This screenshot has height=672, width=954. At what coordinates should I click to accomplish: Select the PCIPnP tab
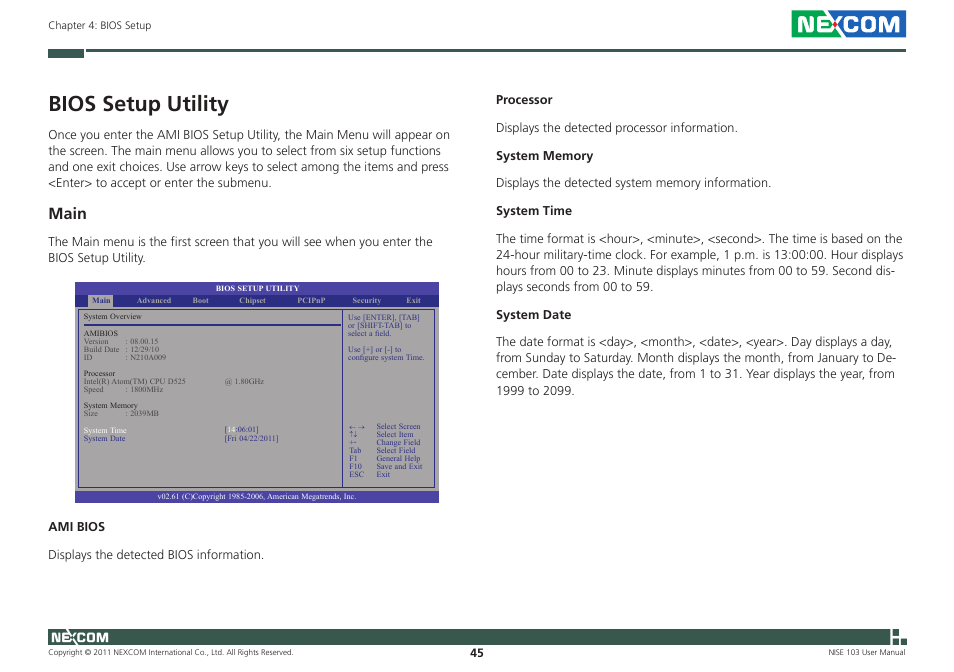pos(312,300)
